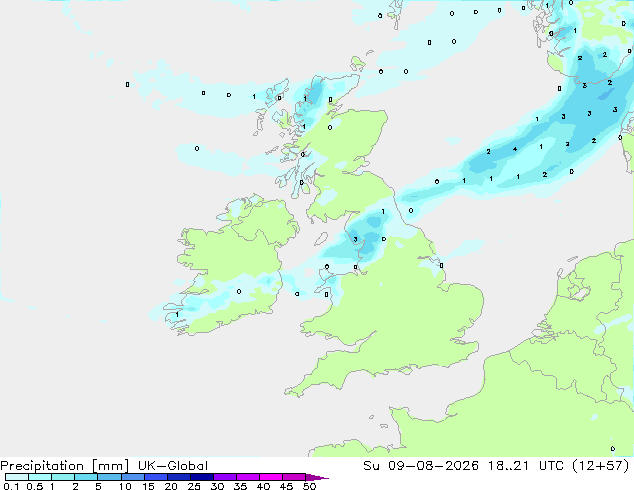Click the '(12+57)' forecast offset text

601,466
